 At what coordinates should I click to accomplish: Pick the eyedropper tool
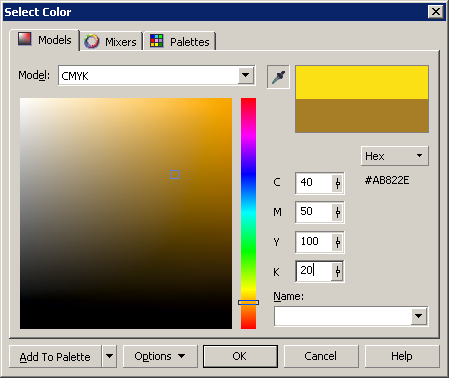pyautogui.click(x=278, y=77)
